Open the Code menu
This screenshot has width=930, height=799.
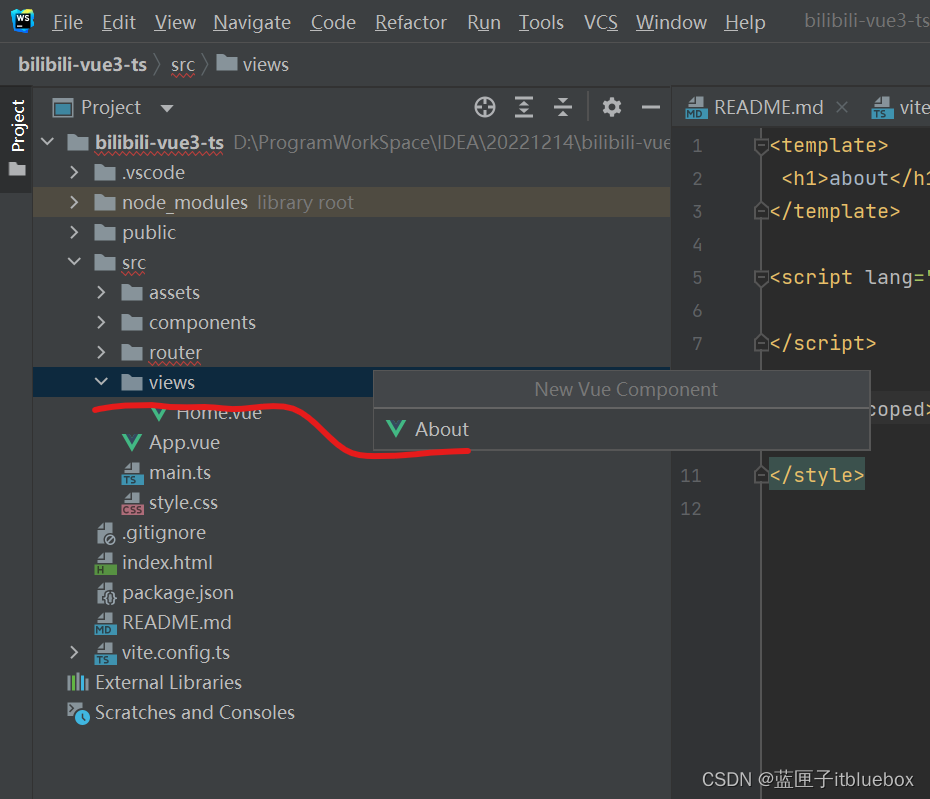[x=333, y=23]
